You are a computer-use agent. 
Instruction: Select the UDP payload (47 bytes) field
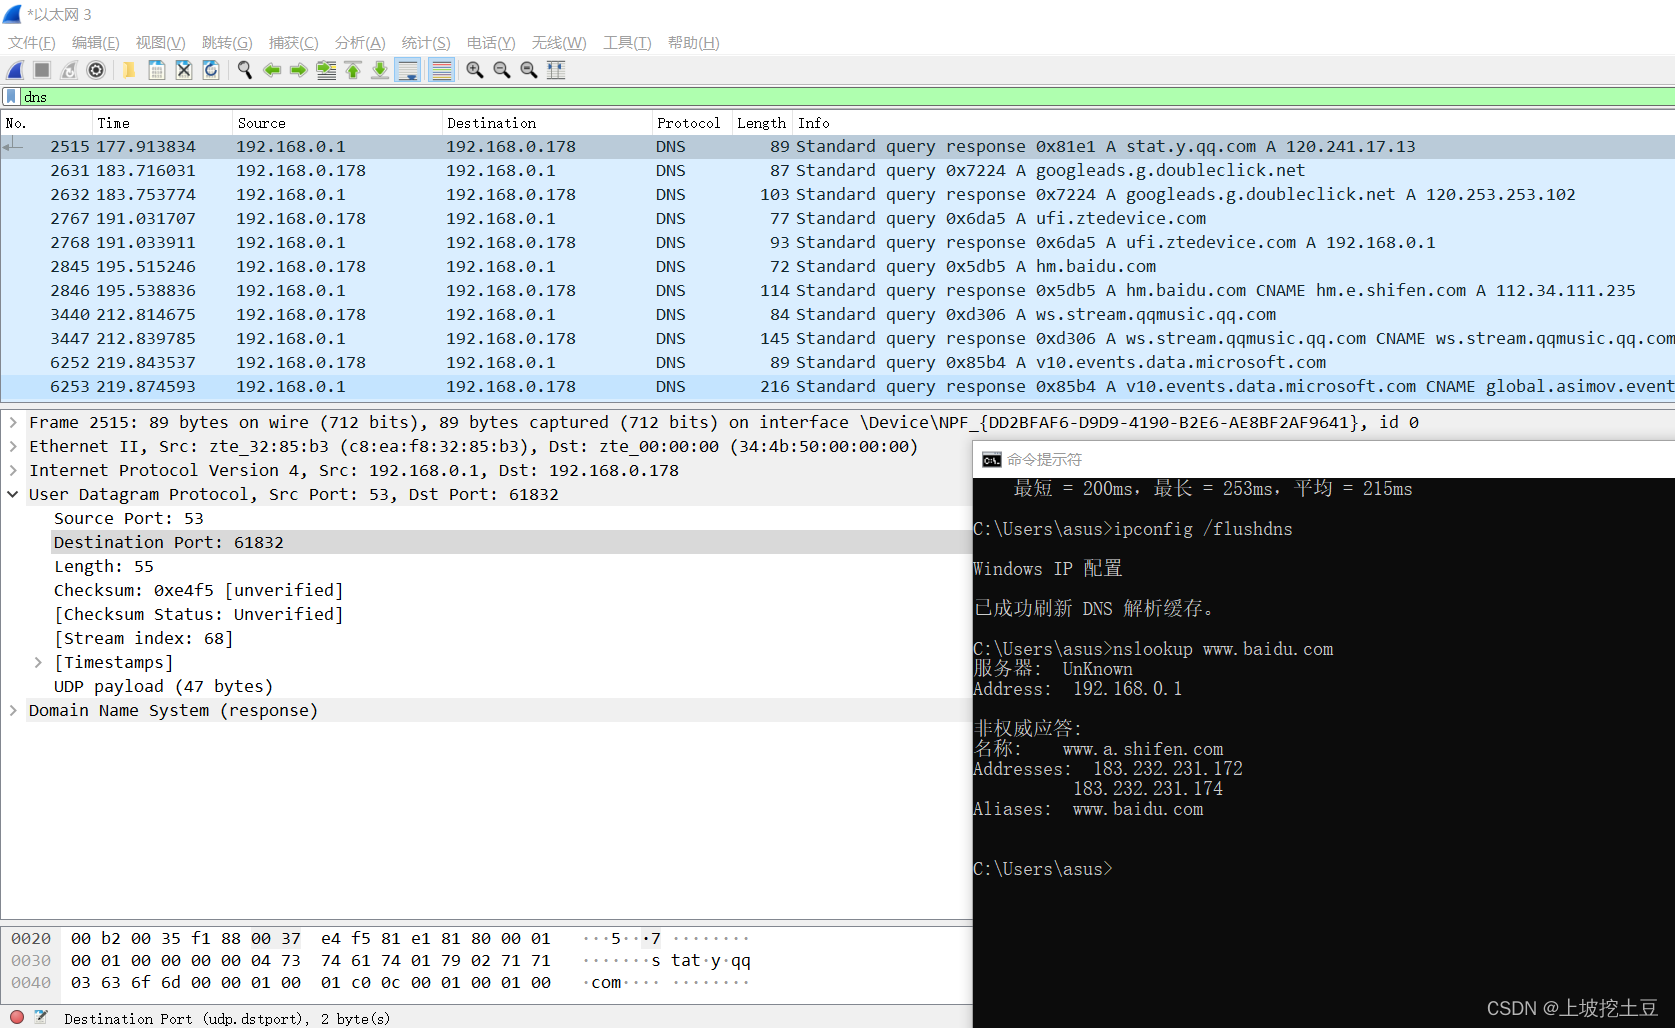pos(163,686)
